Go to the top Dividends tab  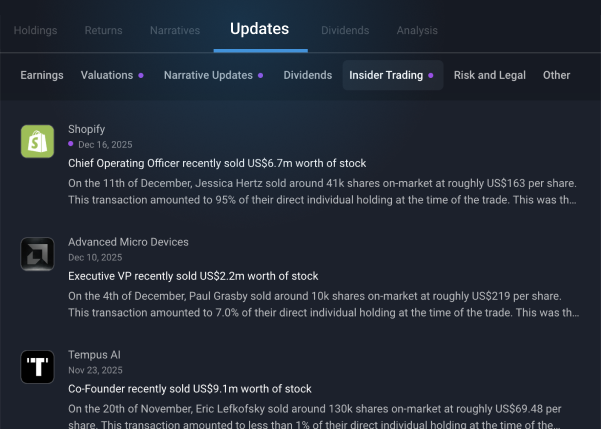(x=345, y=30)
